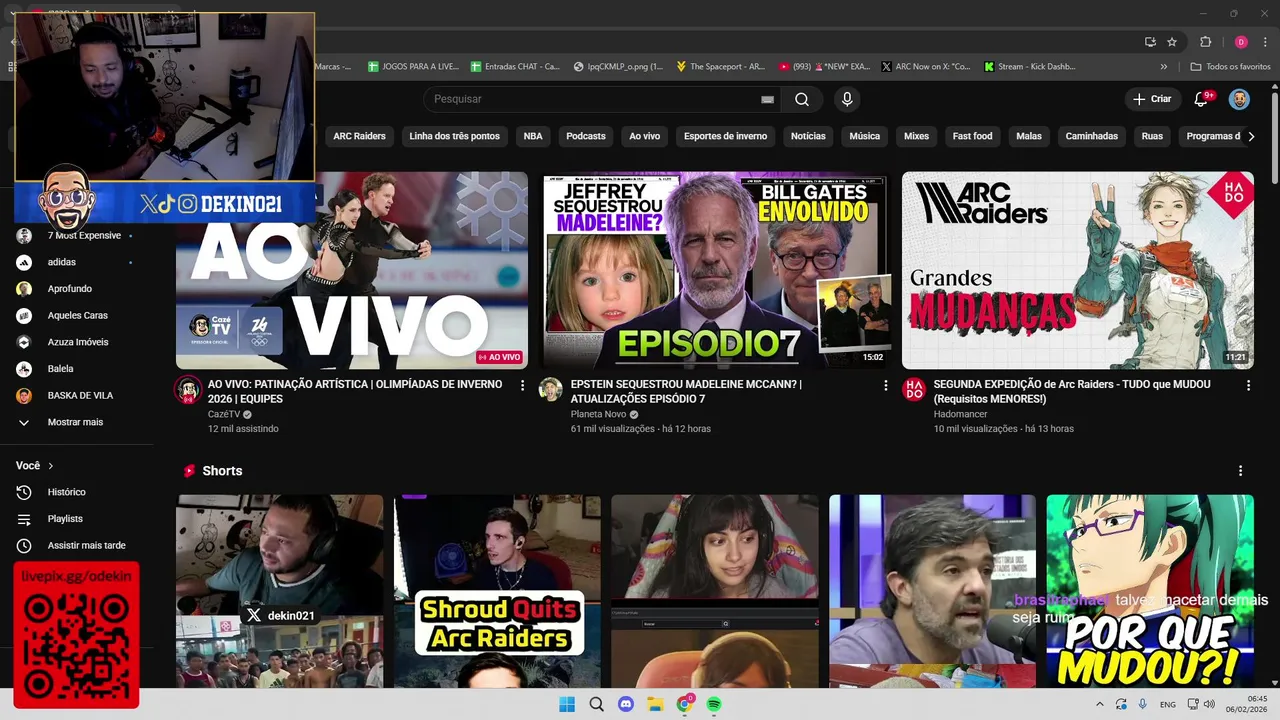Open the Aqueles Caras subscription

[76, 316]
